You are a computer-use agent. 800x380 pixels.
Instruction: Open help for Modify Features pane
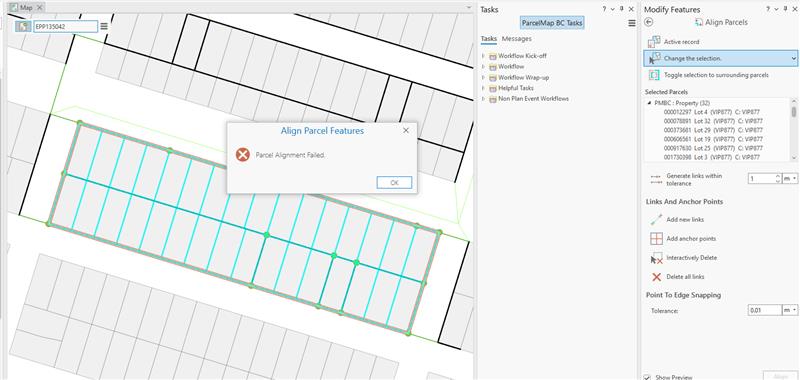coord(768,9)
